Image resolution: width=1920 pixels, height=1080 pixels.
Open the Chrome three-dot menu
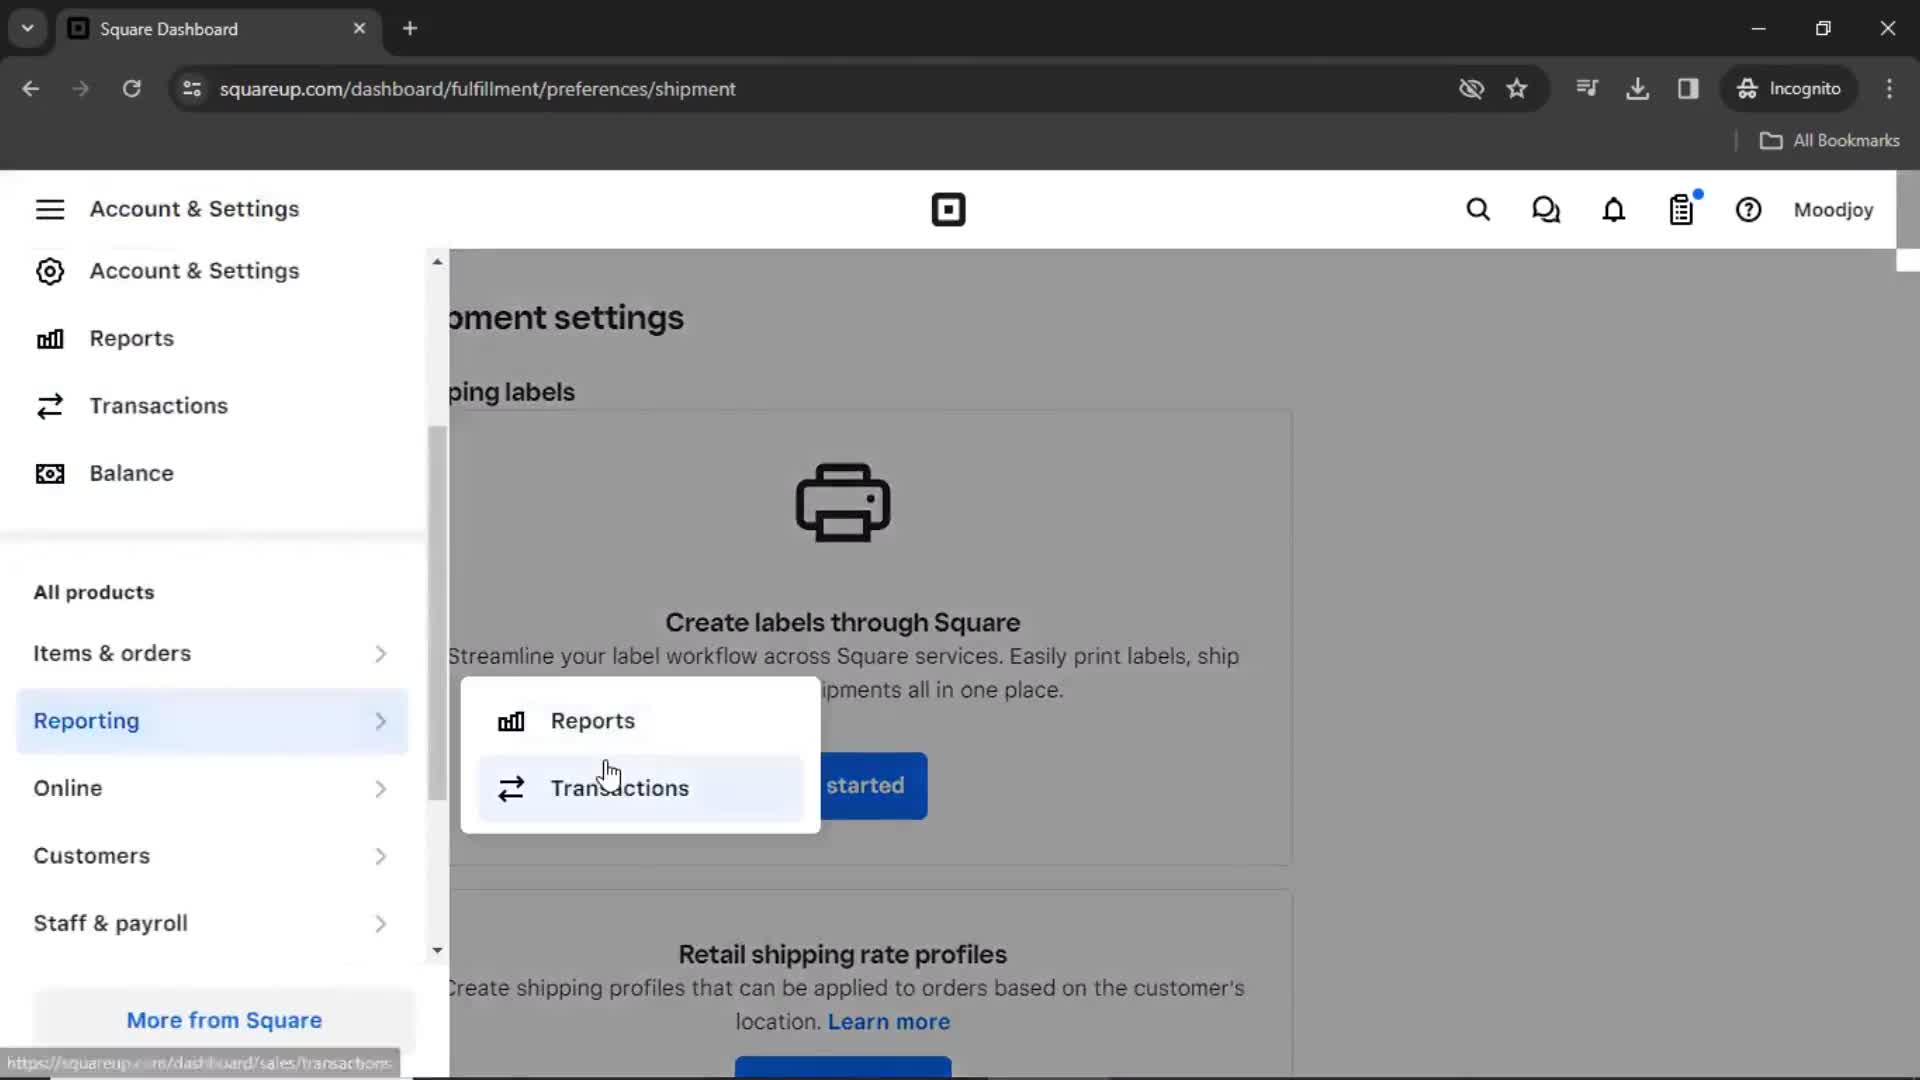tap(1889, 89)
